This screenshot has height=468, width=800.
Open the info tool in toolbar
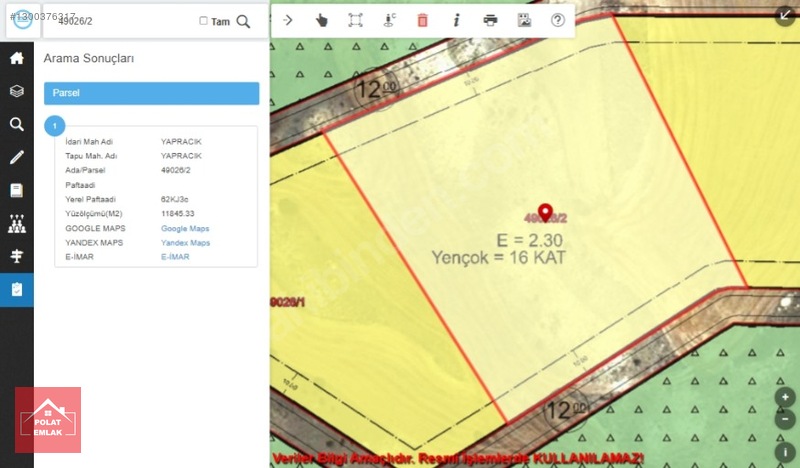click(x=456, y=20)
